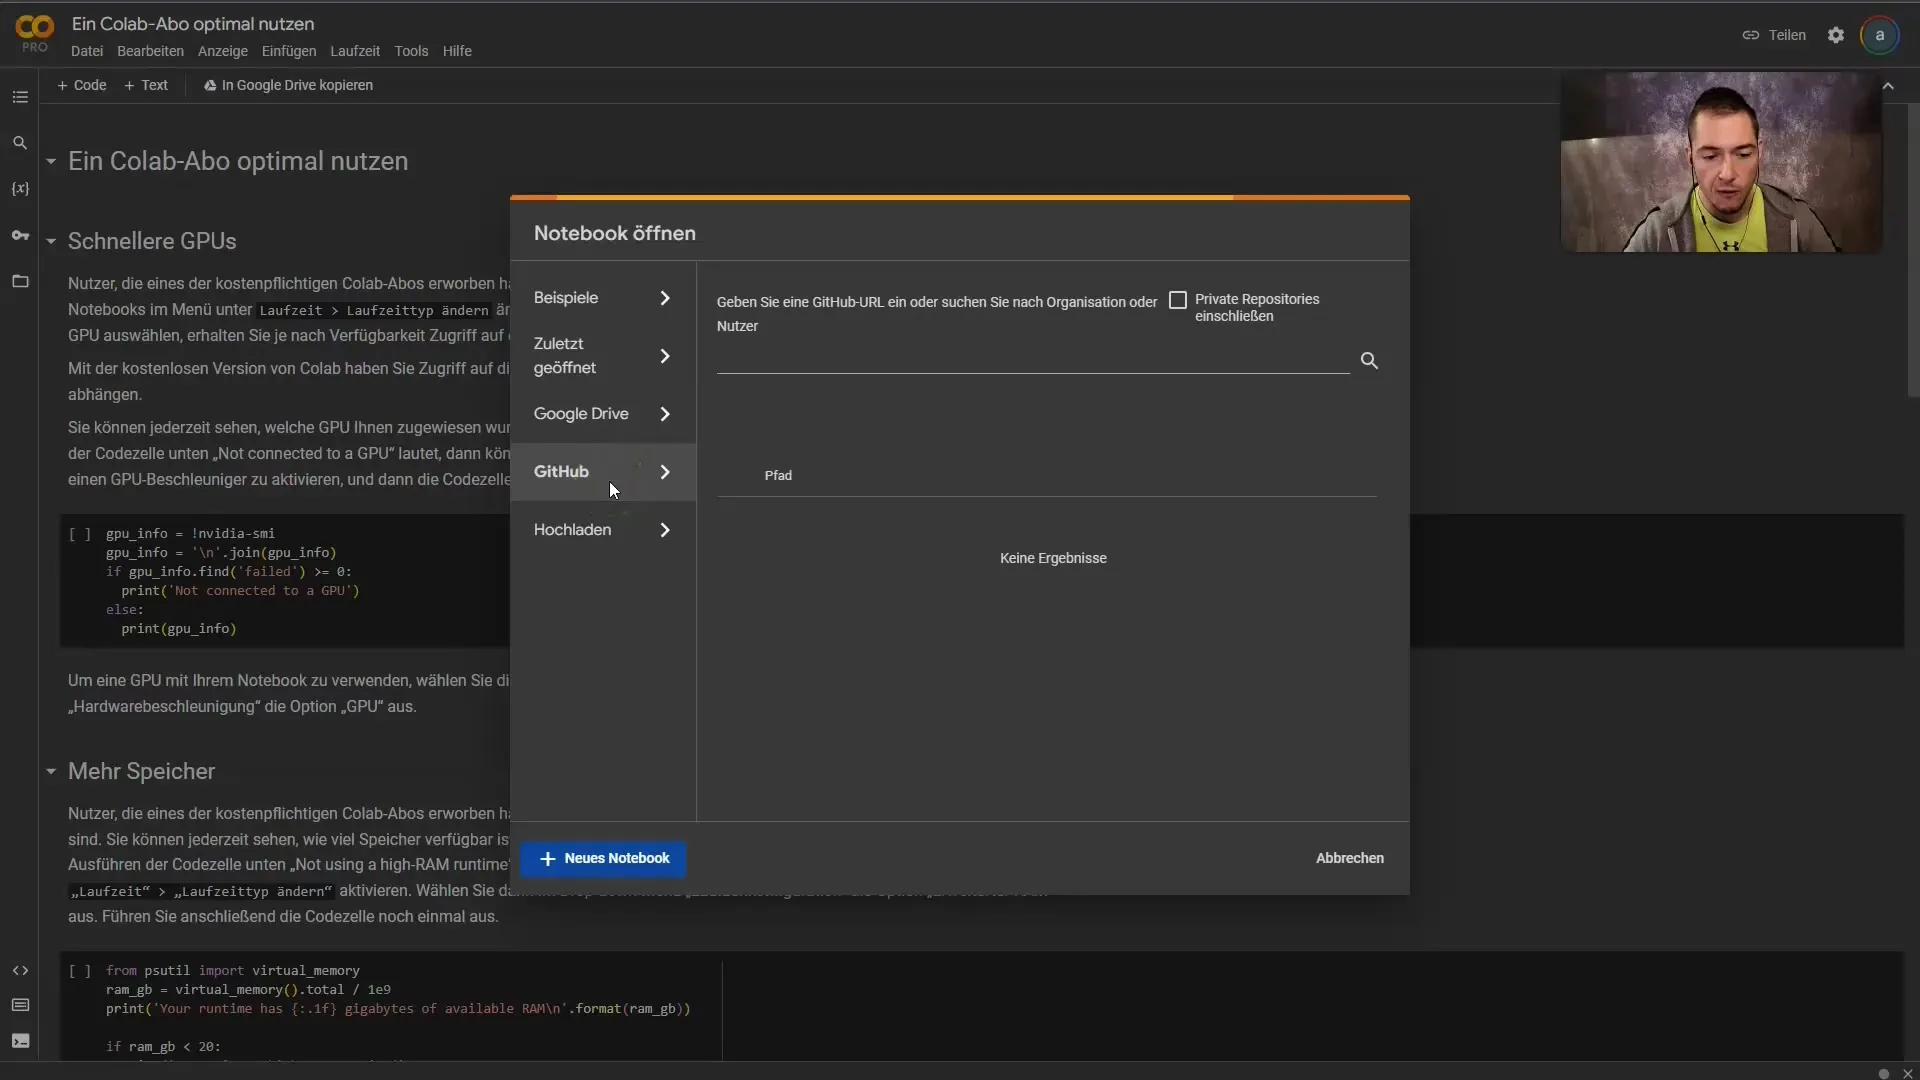The height and width of the screenshot is (1080, 1920).
Task: Open the Datei menu
Action: pos(87,51)
